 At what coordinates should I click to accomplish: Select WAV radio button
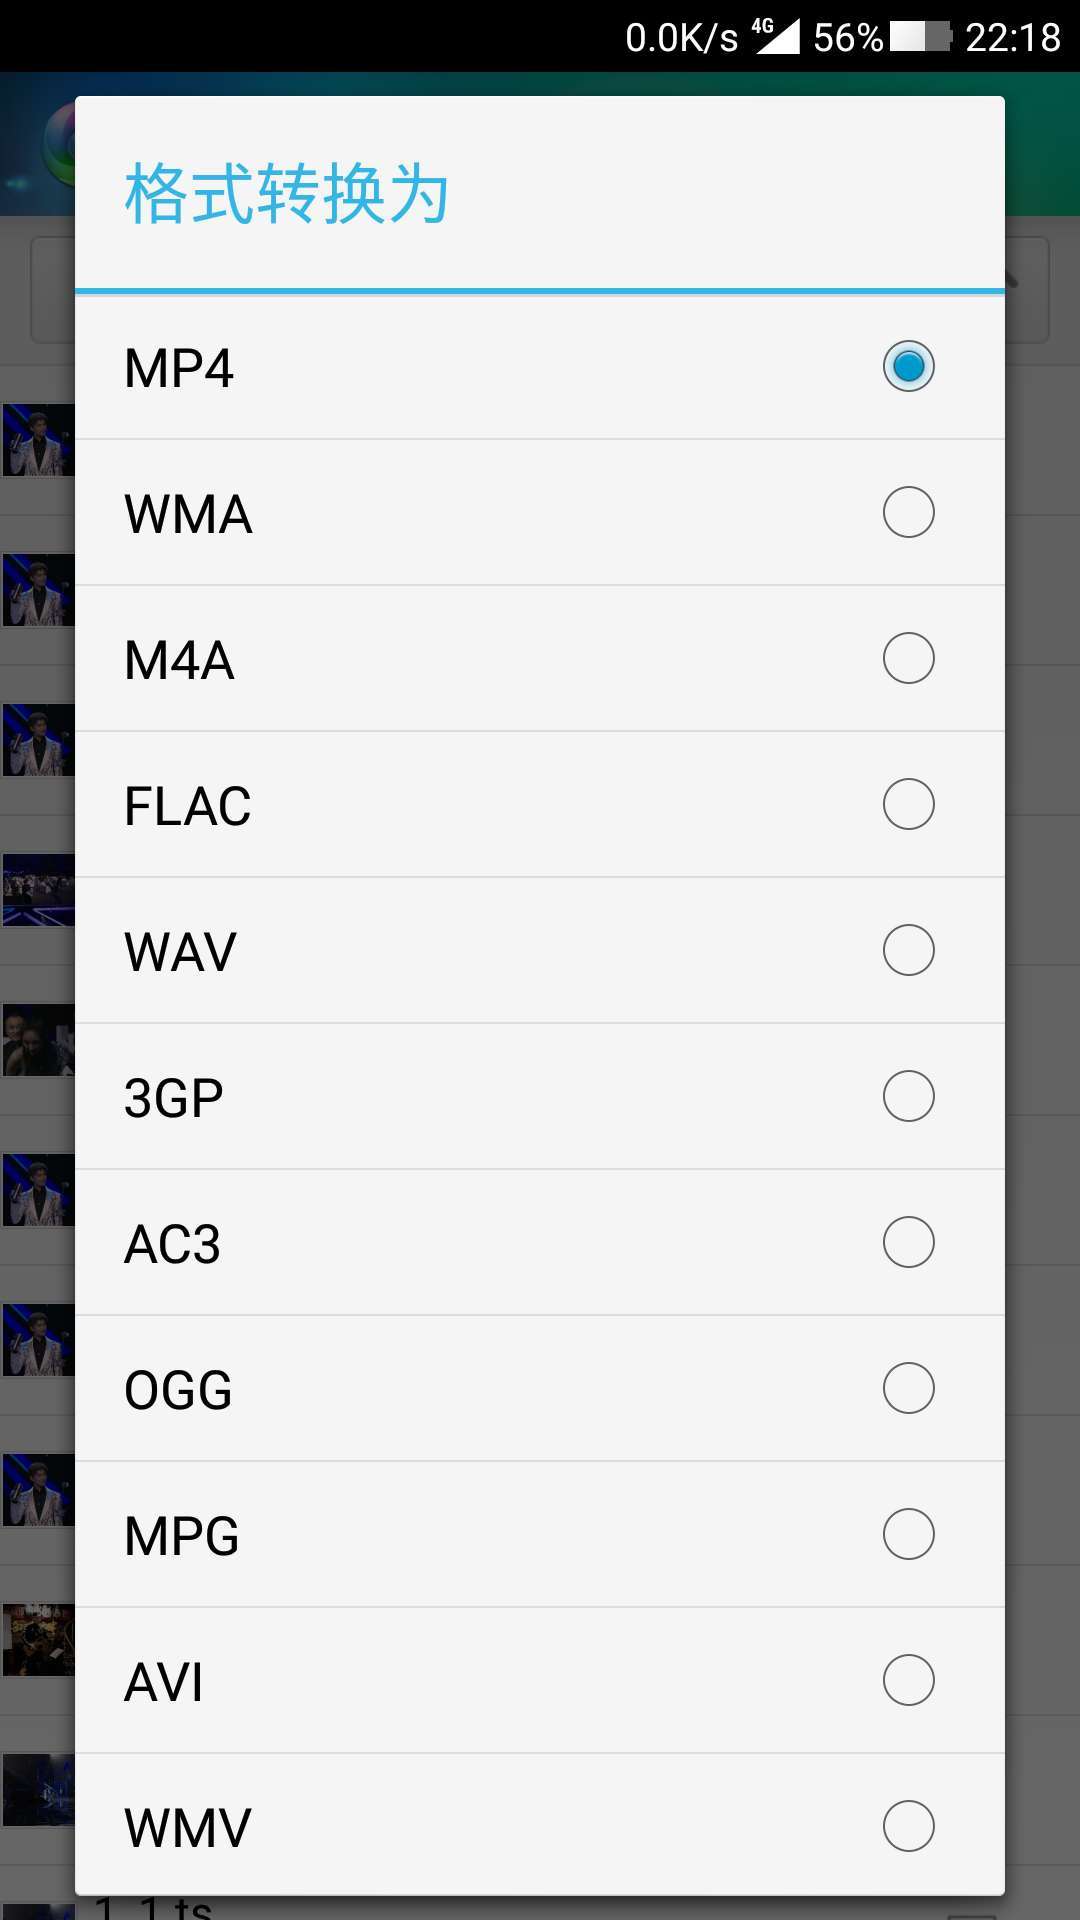click(x=908, y=950)
